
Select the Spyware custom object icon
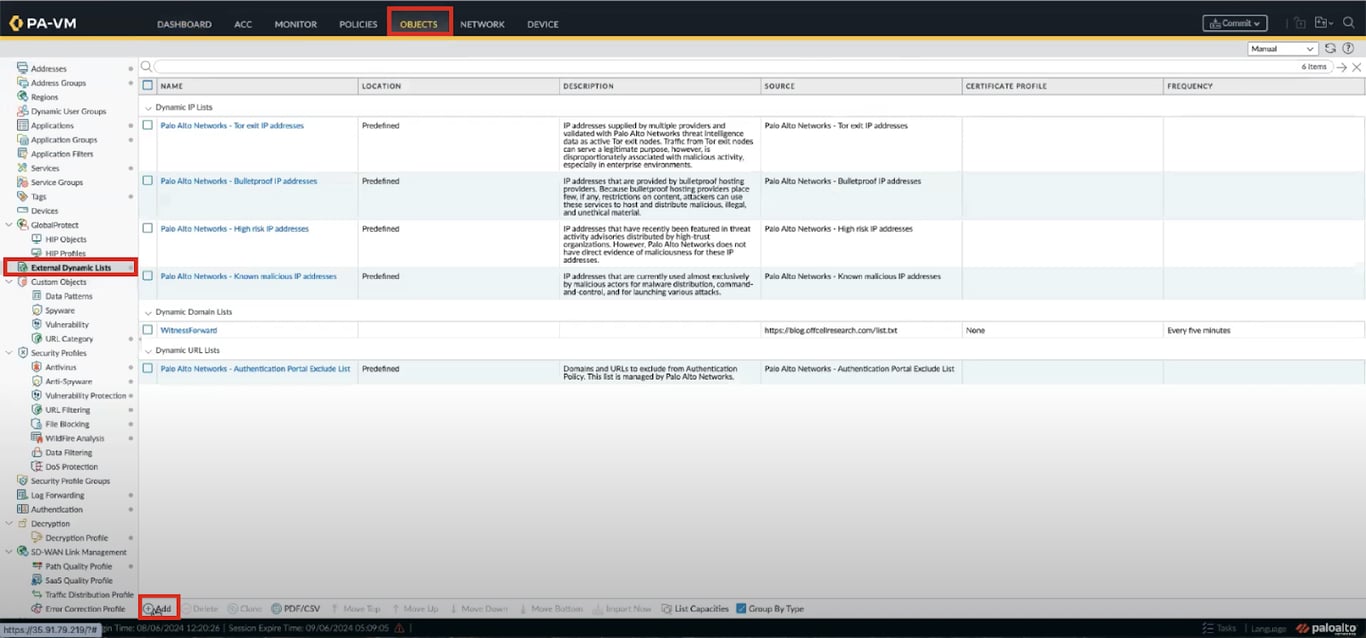[36, 310]
